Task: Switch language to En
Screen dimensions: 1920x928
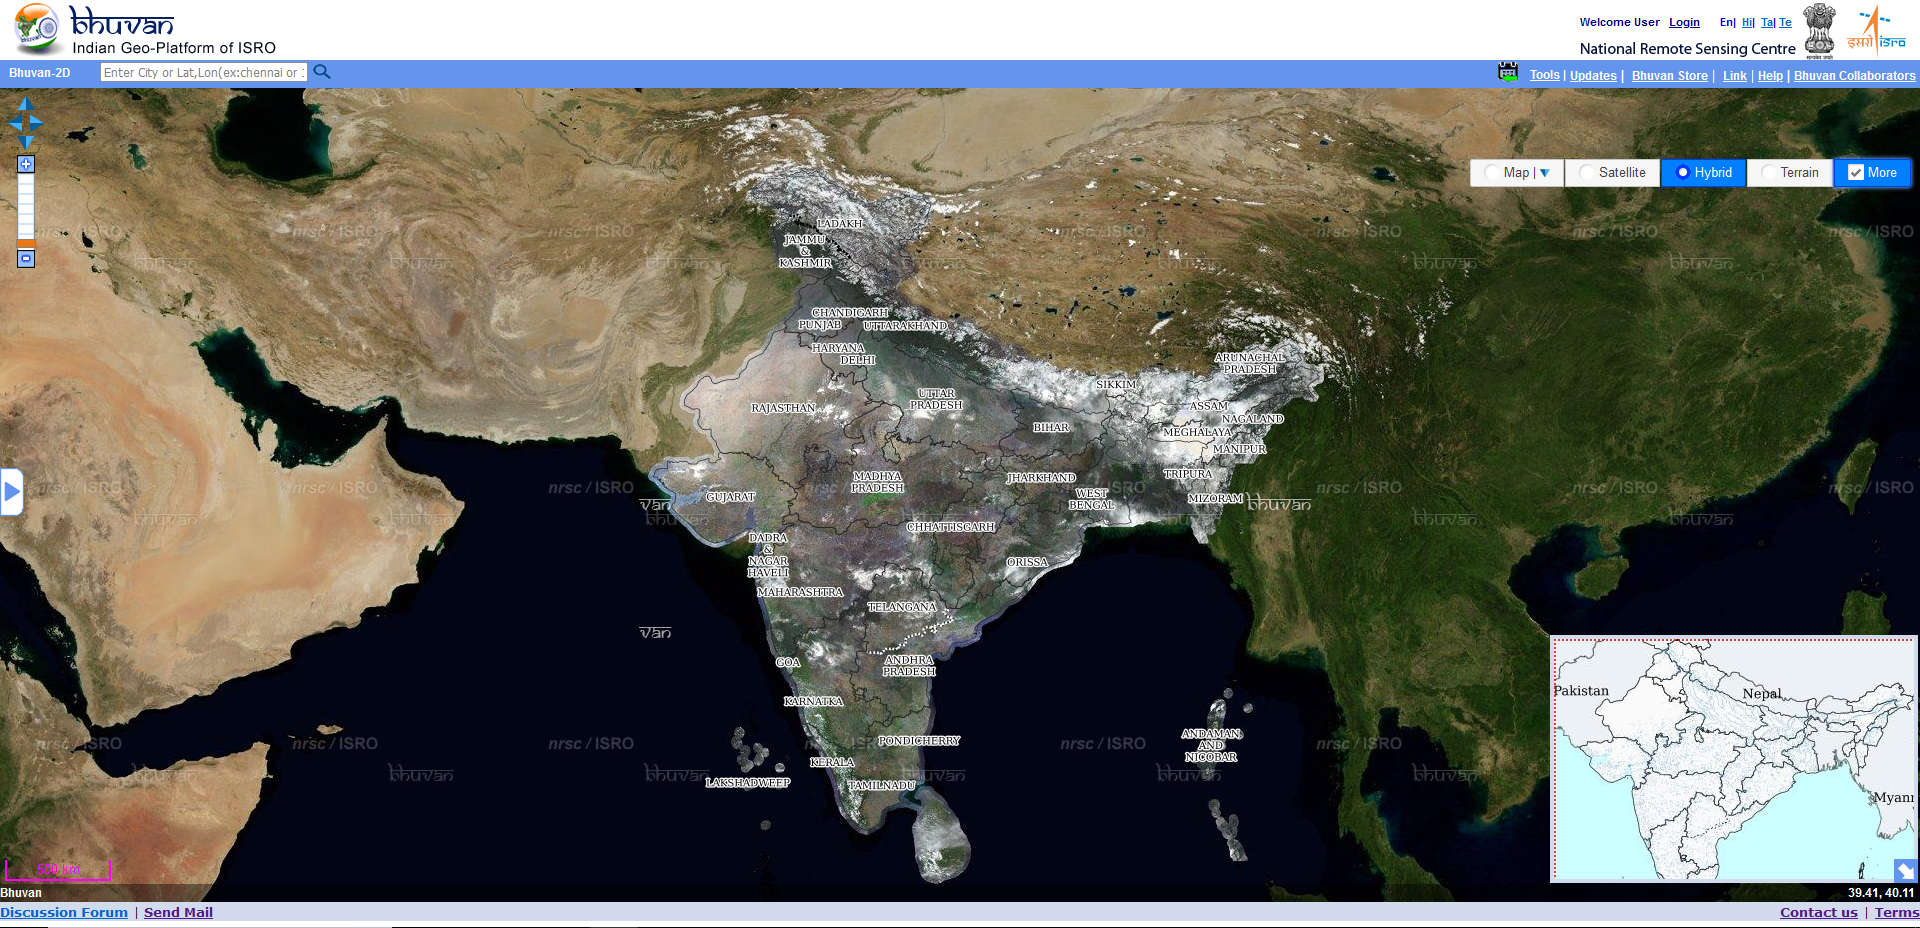Action: [x=1726, y=22]
